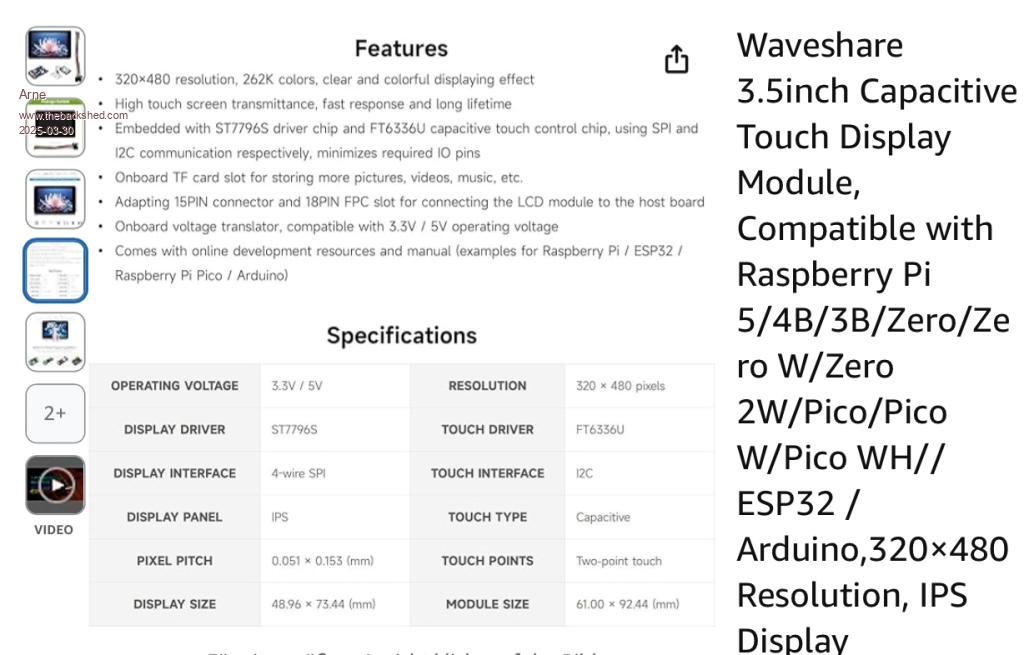Click the OPERATING VOLTAGE spec cell
This screenshot has width=1024, height=655.
[175, 386]
